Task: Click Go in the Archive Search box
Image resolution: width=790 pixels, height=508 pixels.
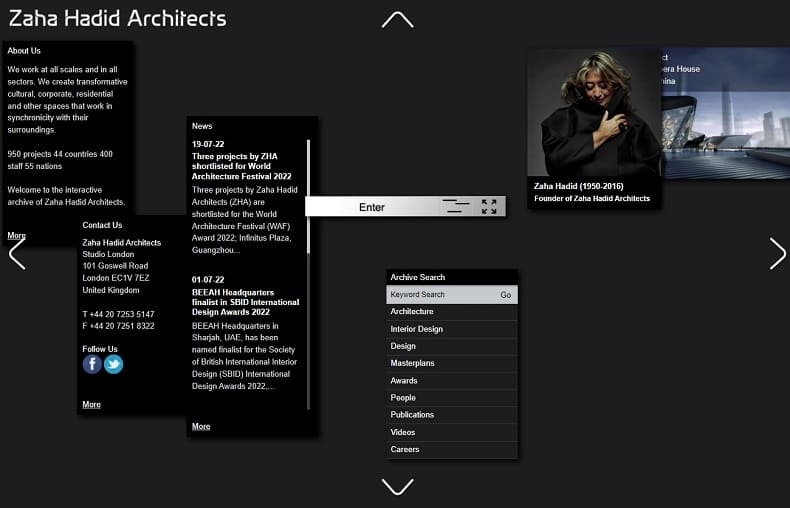Action: [506, 295]
